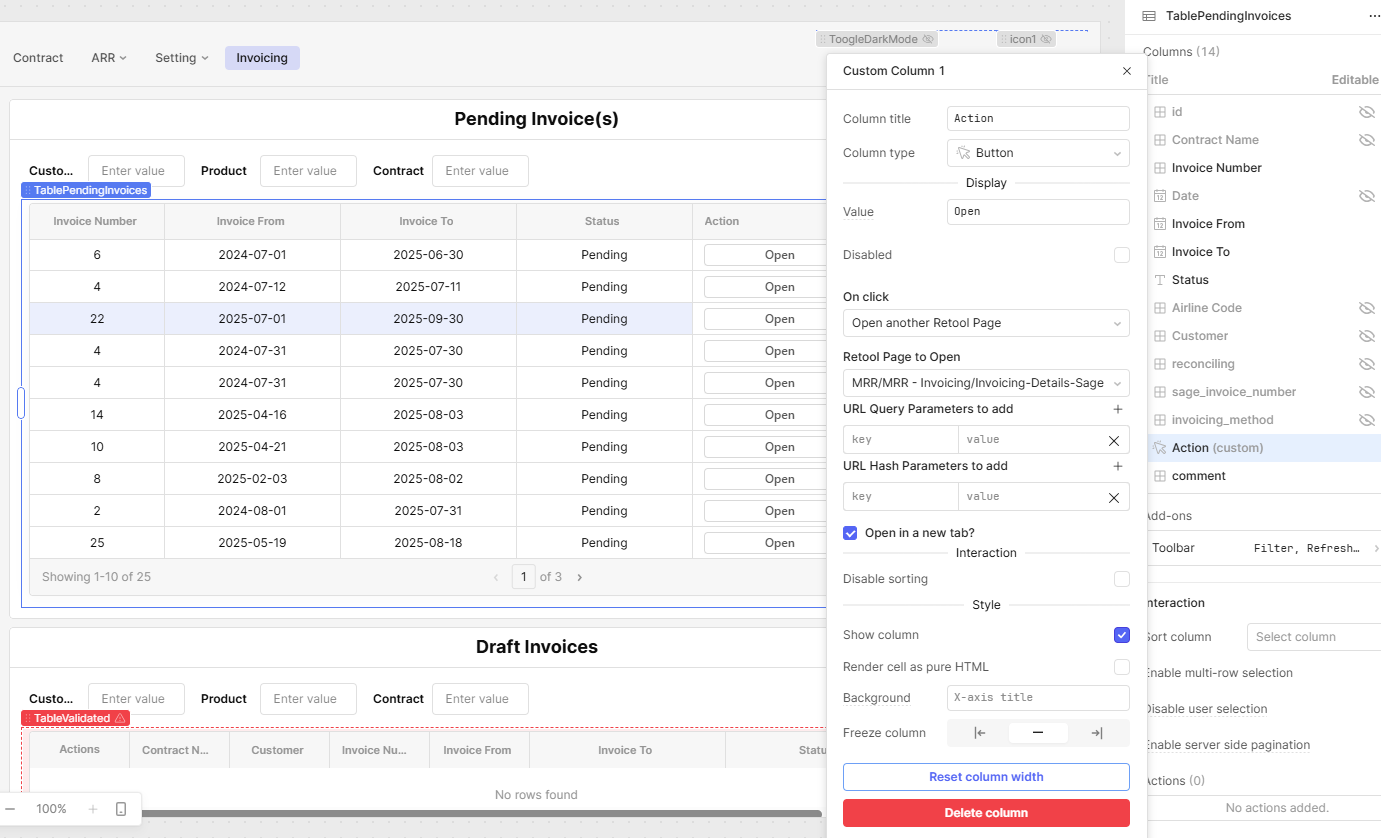Viewport: 1381px width, 838px height.
Task: Open Retool Page to Open dropdown
Action: pos(985,383)
